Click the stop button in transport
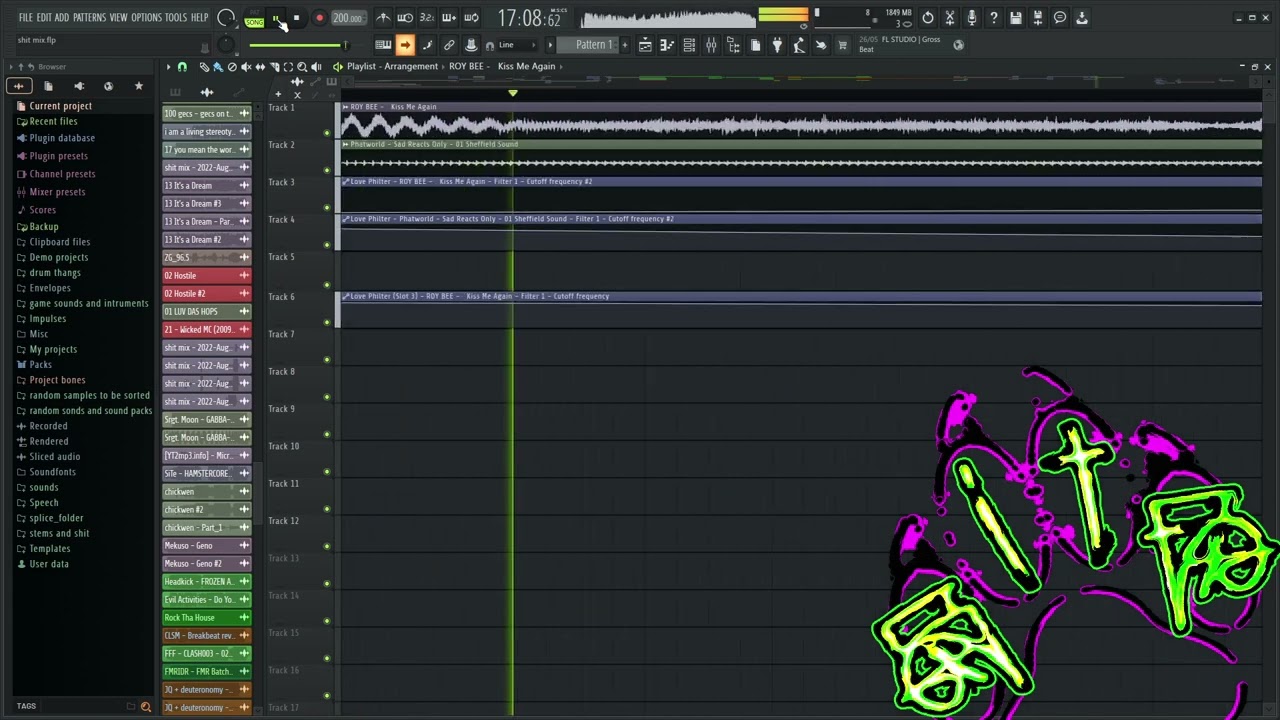1280x720 pixels. coord(296,18)
